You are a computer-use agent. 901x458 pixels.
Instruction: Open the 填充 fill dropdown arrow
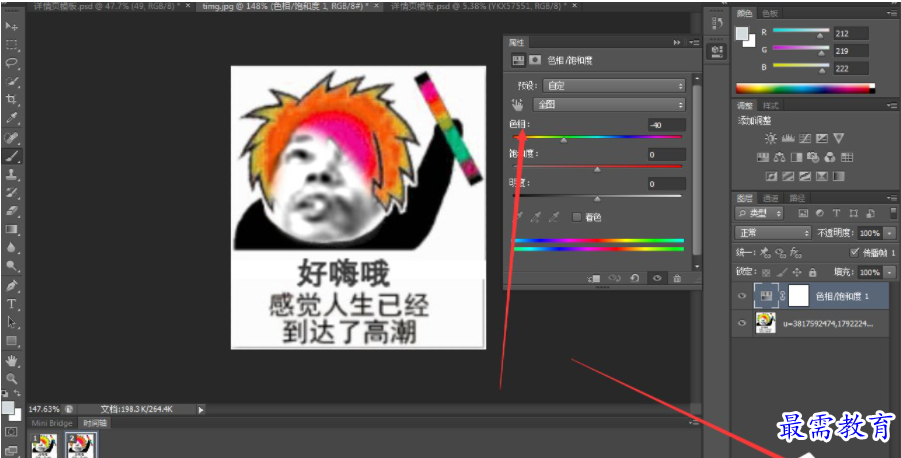click(x=890, y=272)
